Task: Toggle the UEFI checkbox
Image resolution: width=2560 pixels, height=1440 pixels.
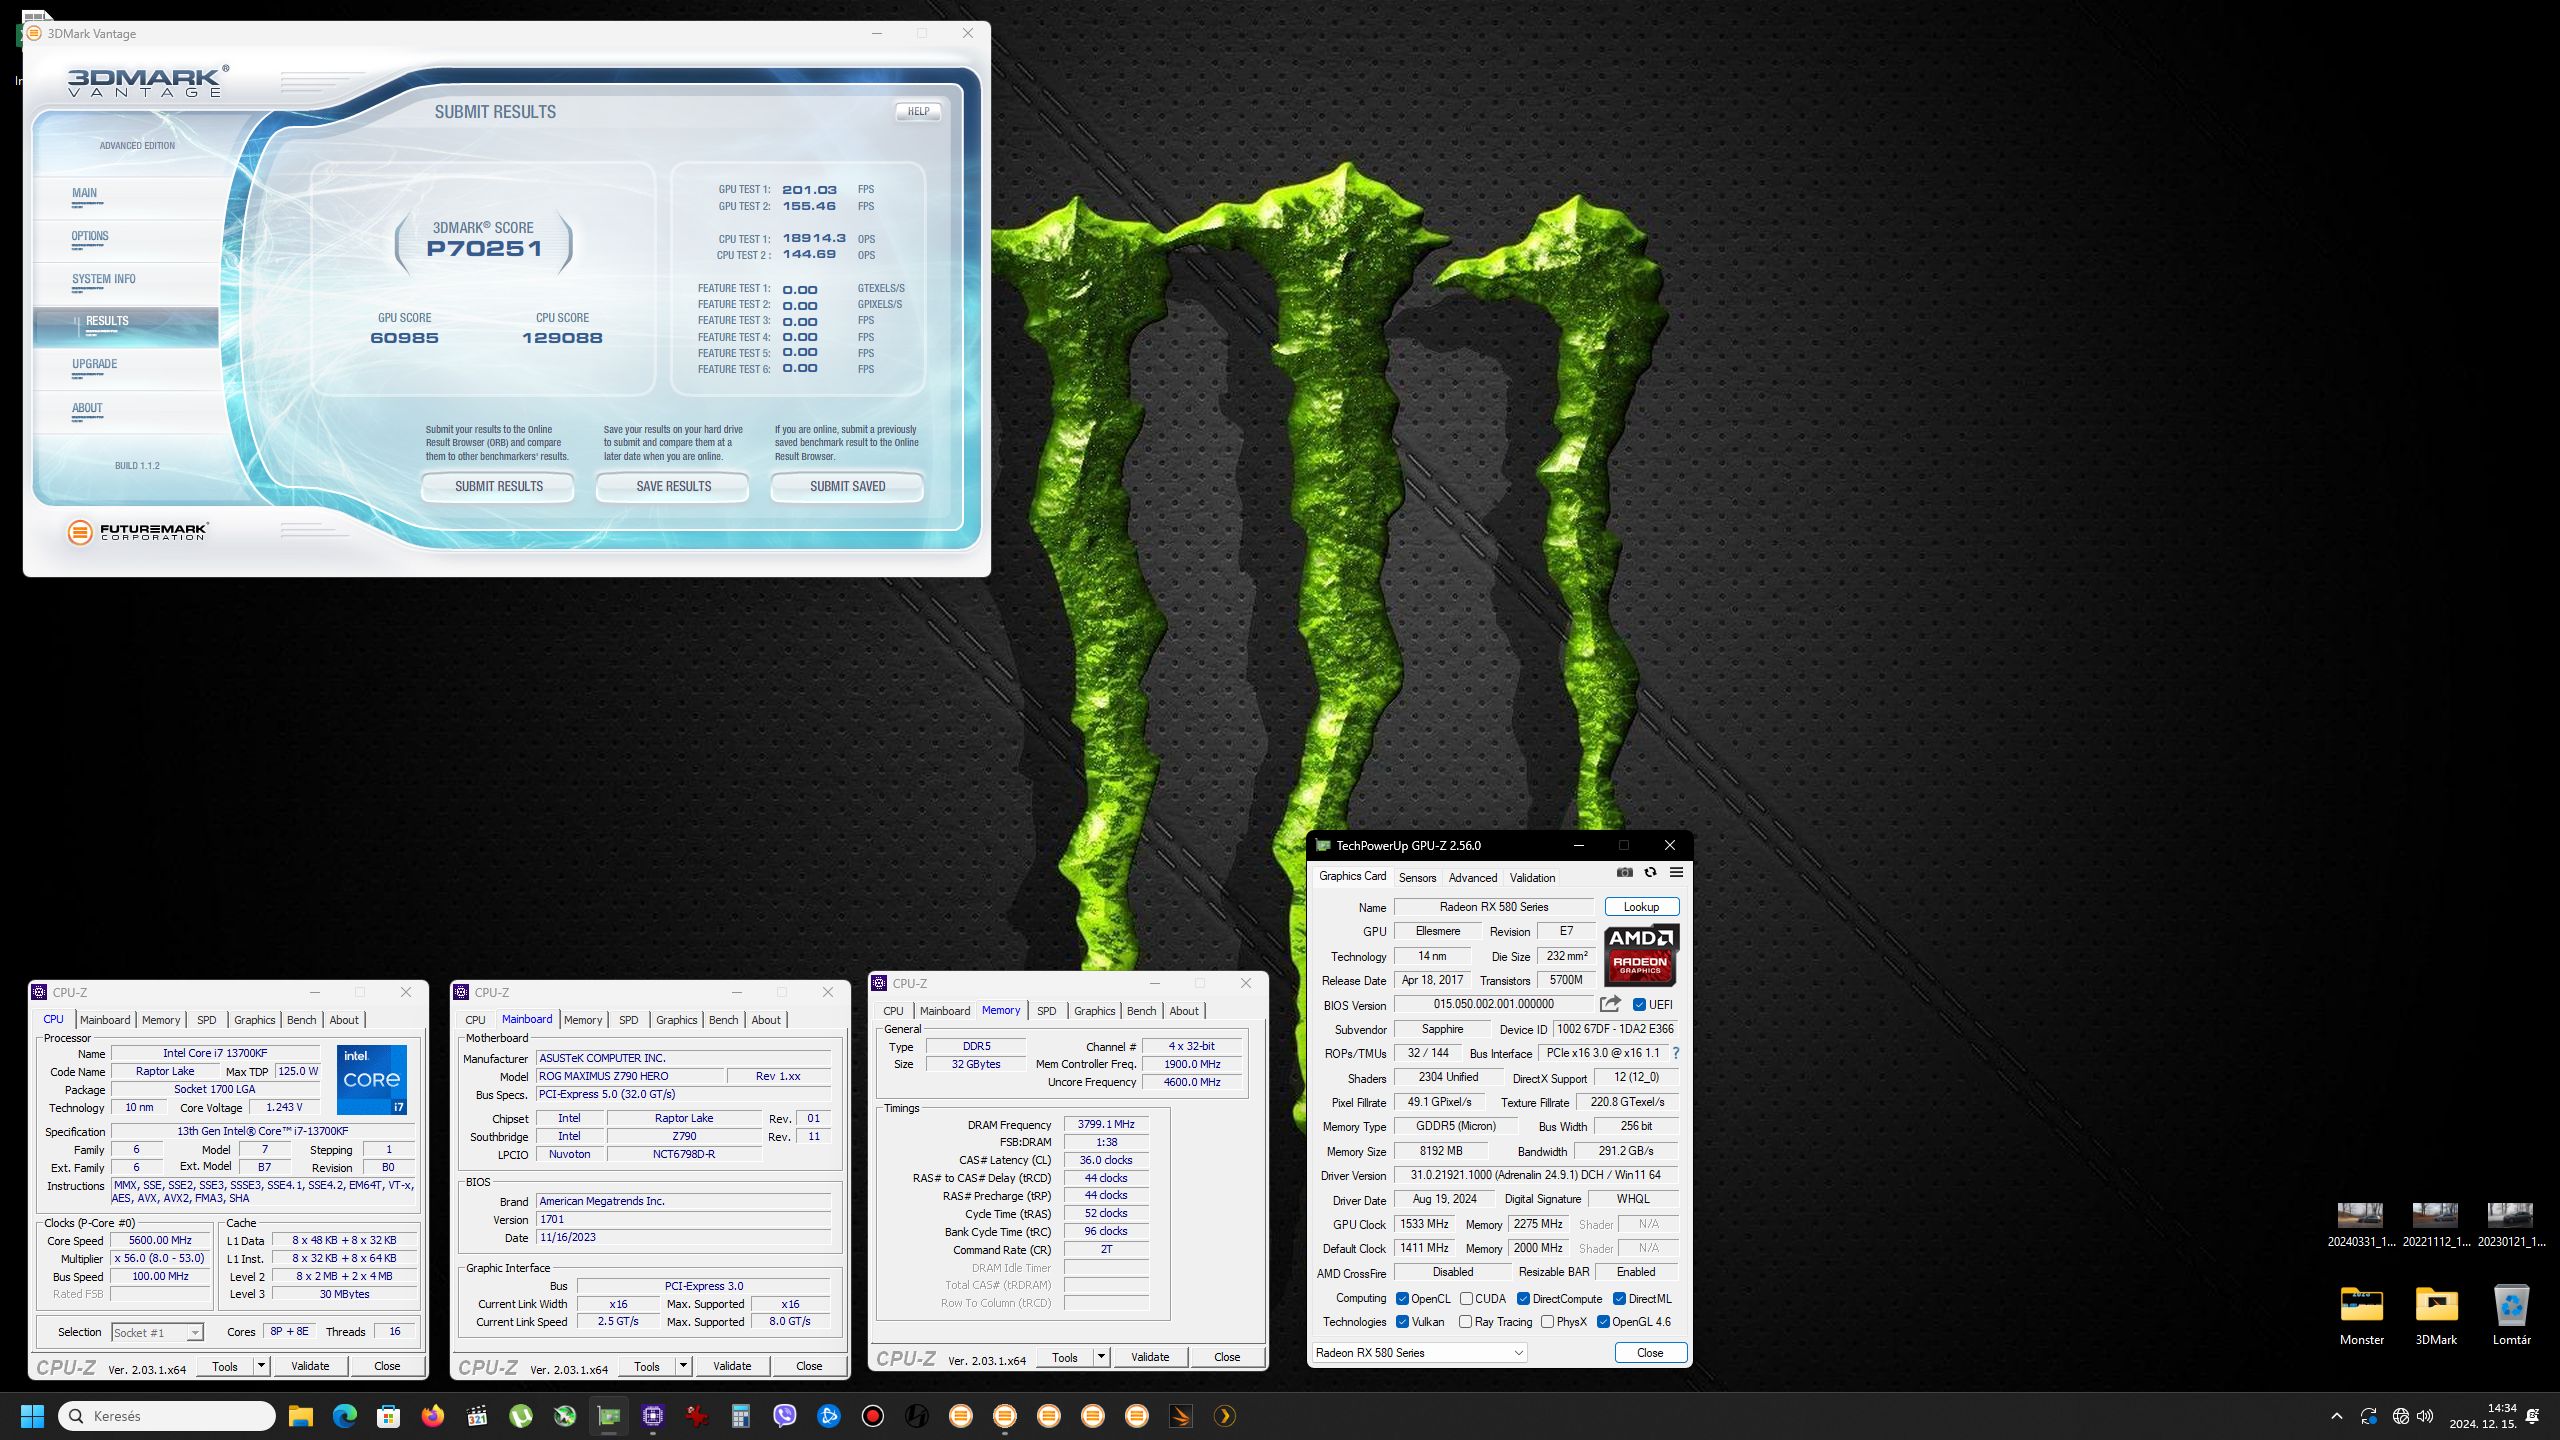Action: pos(1639,1005)
